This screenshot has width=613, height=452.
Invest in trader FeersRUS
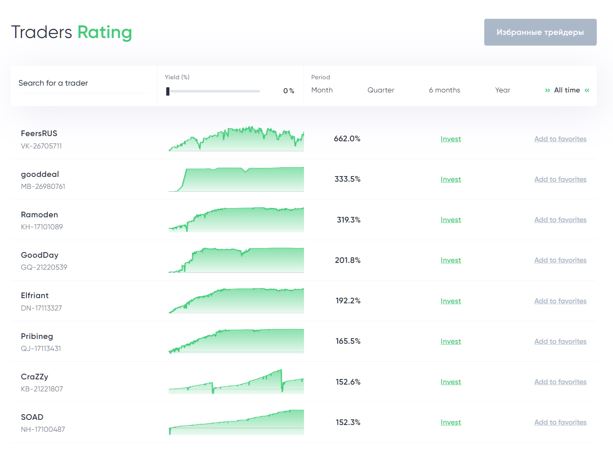450,139
